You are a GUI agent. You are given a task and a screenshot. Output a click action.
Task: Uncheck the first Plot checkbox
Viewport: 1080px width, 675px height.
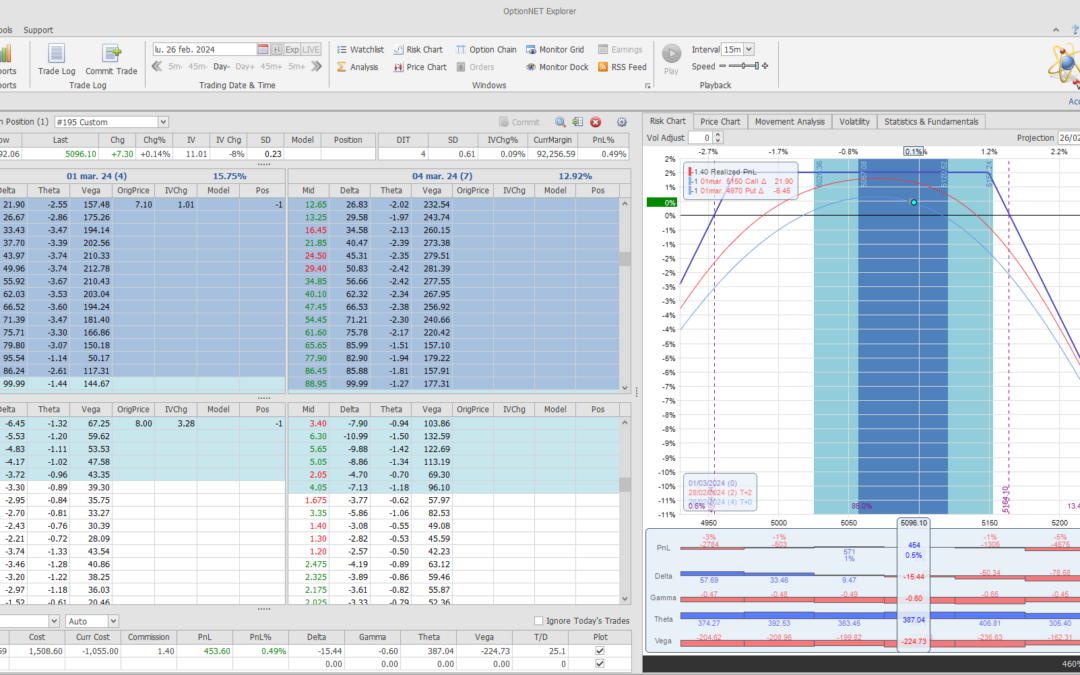coord(599,650)
